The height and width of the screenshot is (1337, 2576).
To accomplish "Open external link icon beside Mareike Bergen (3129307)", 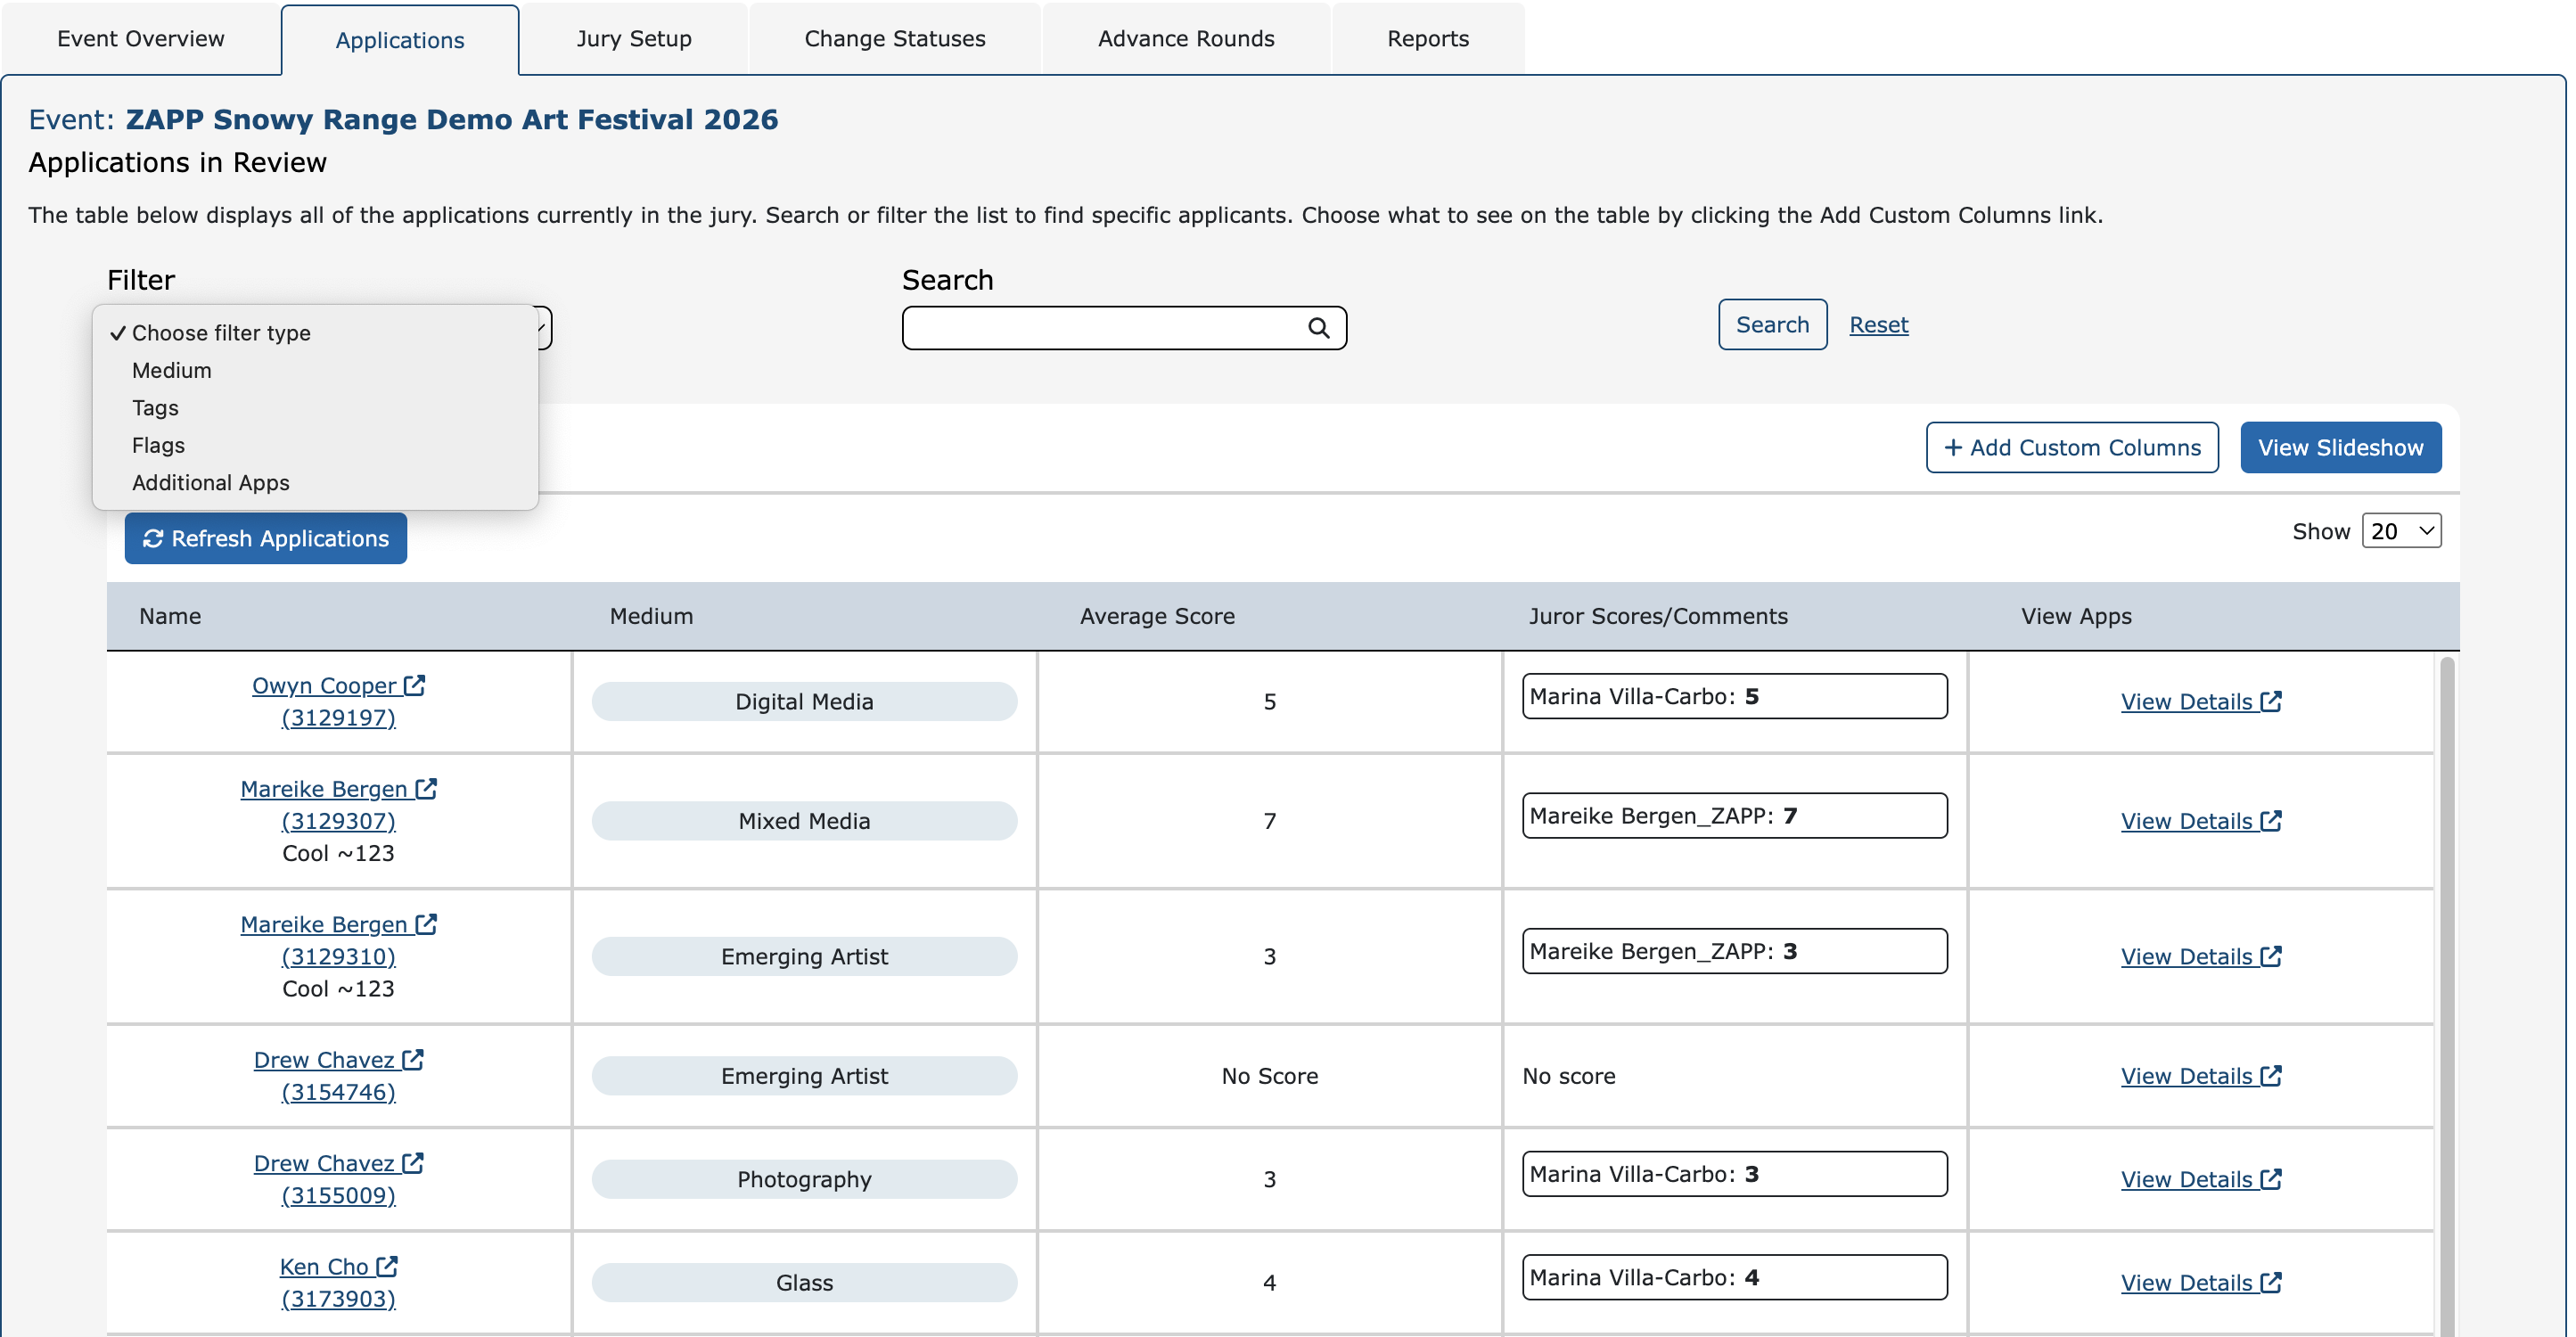I will pyautogui.click(x=426, y=788).
